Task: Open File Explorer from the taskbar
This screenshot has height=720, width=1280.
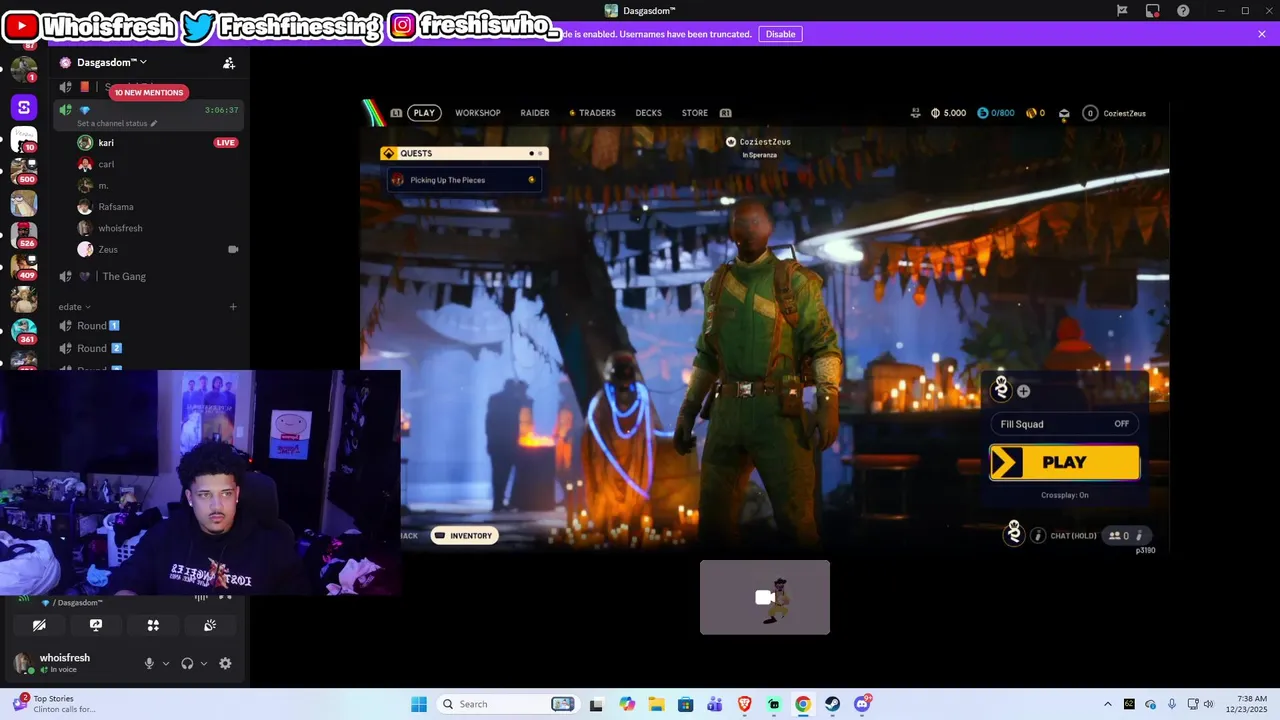Action: [x=656, y=704]
